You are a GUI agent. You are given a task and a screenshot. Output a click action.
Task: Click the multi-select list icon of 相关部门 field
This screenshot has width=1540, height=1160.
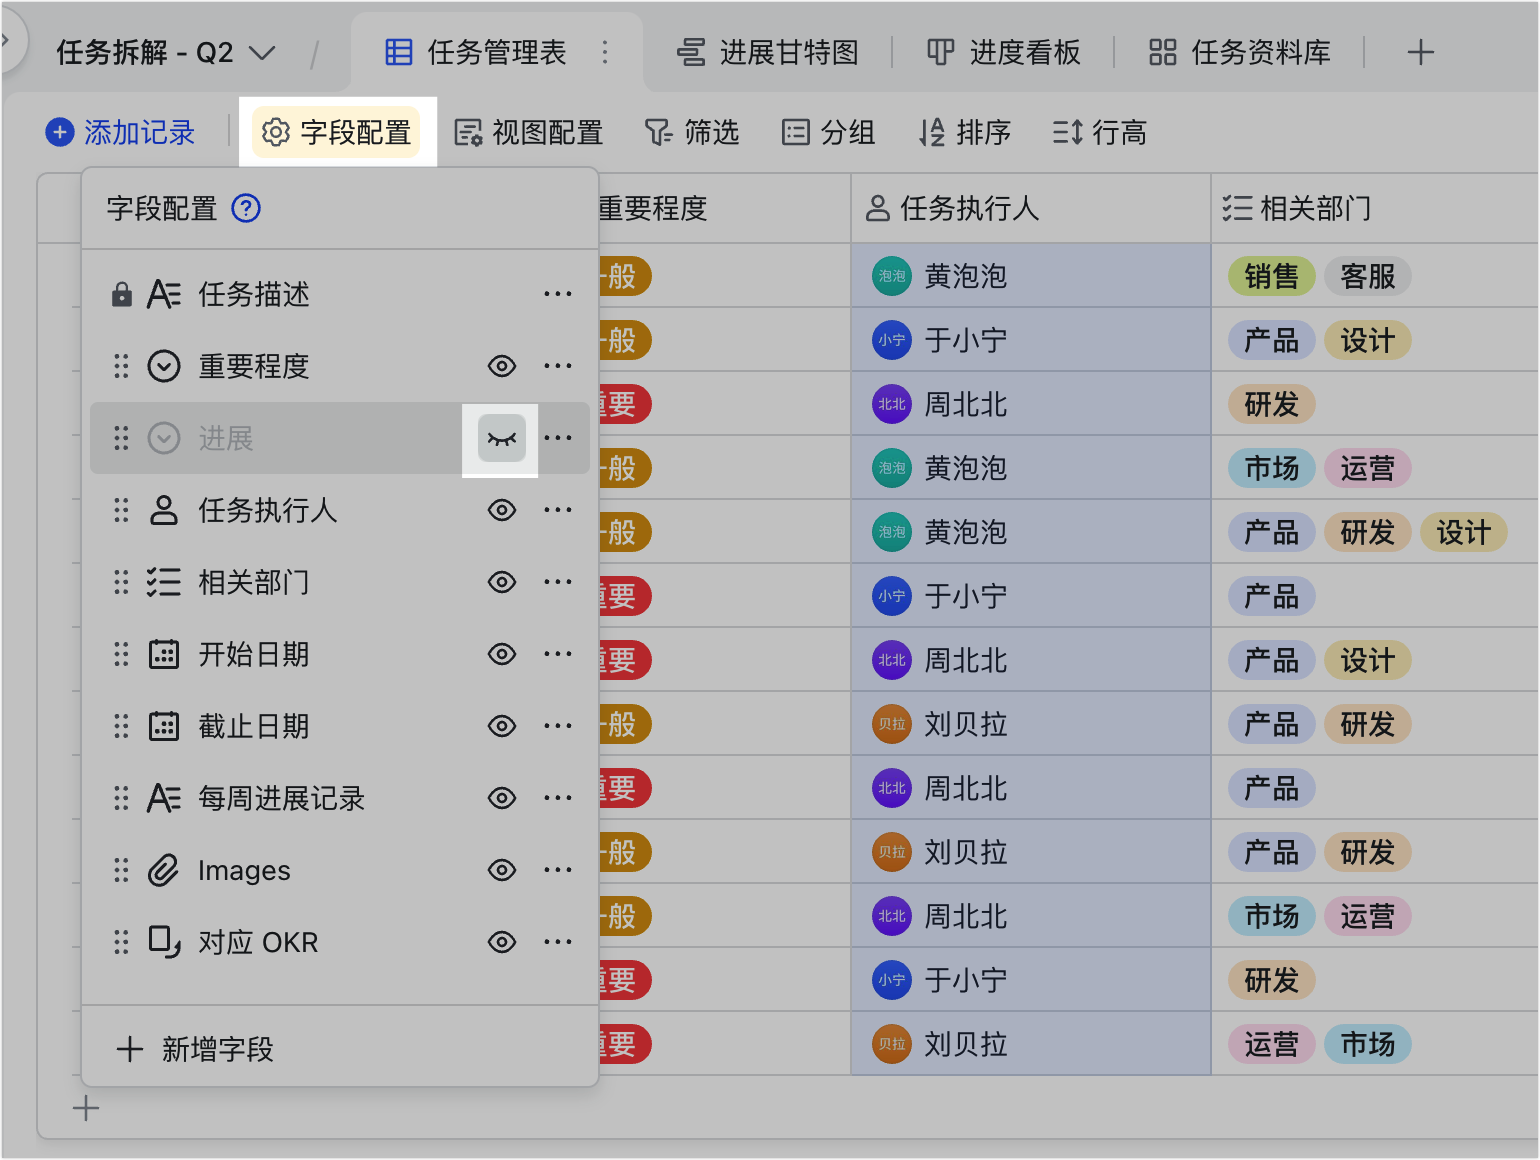click(x=164, y=582)
